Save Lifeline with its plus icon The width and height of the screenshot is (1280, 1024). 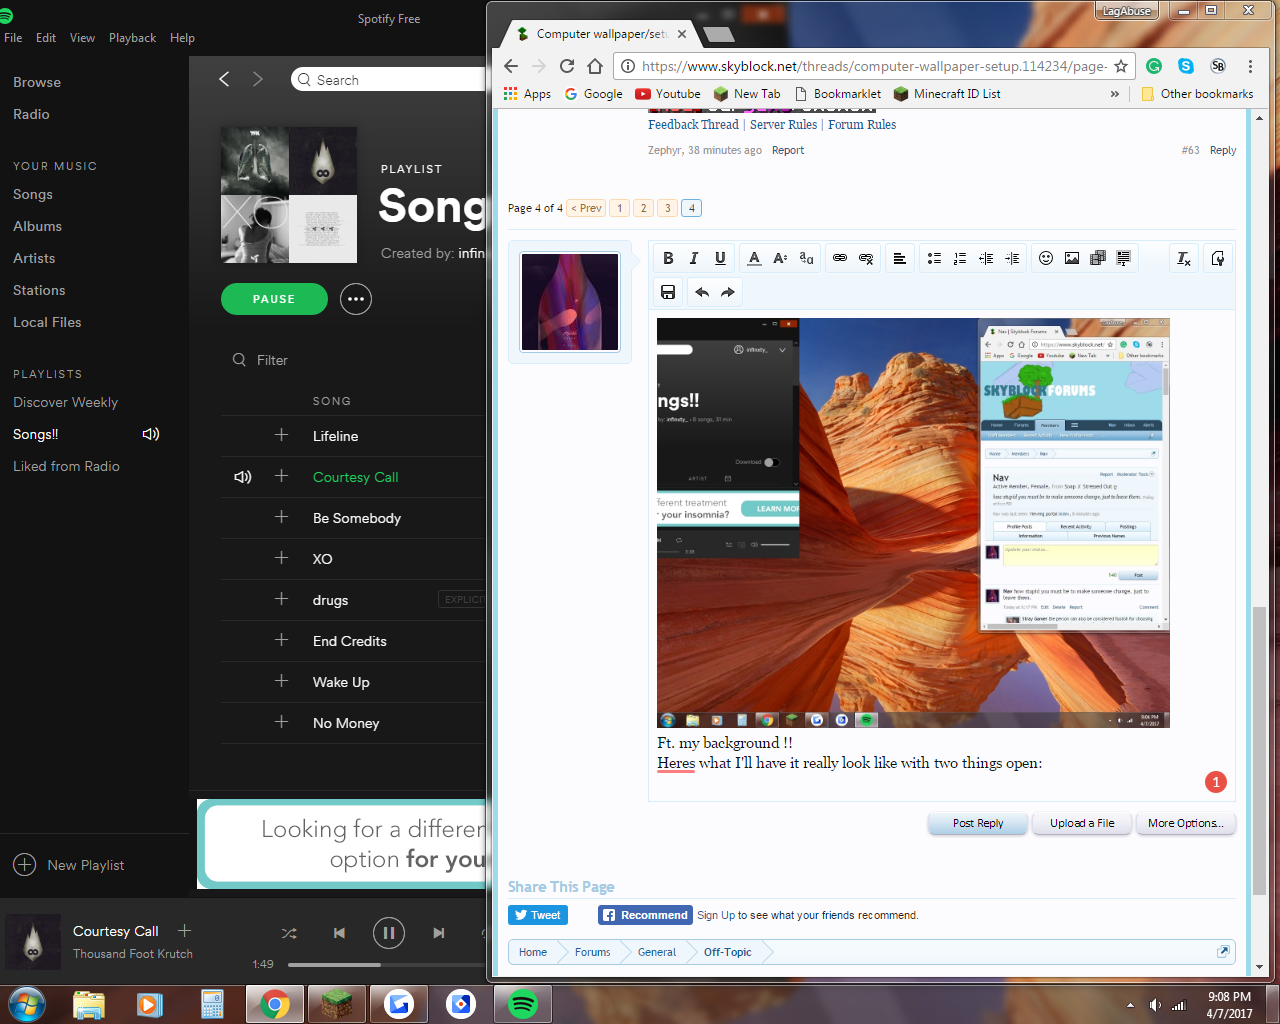tap(281, 435)
